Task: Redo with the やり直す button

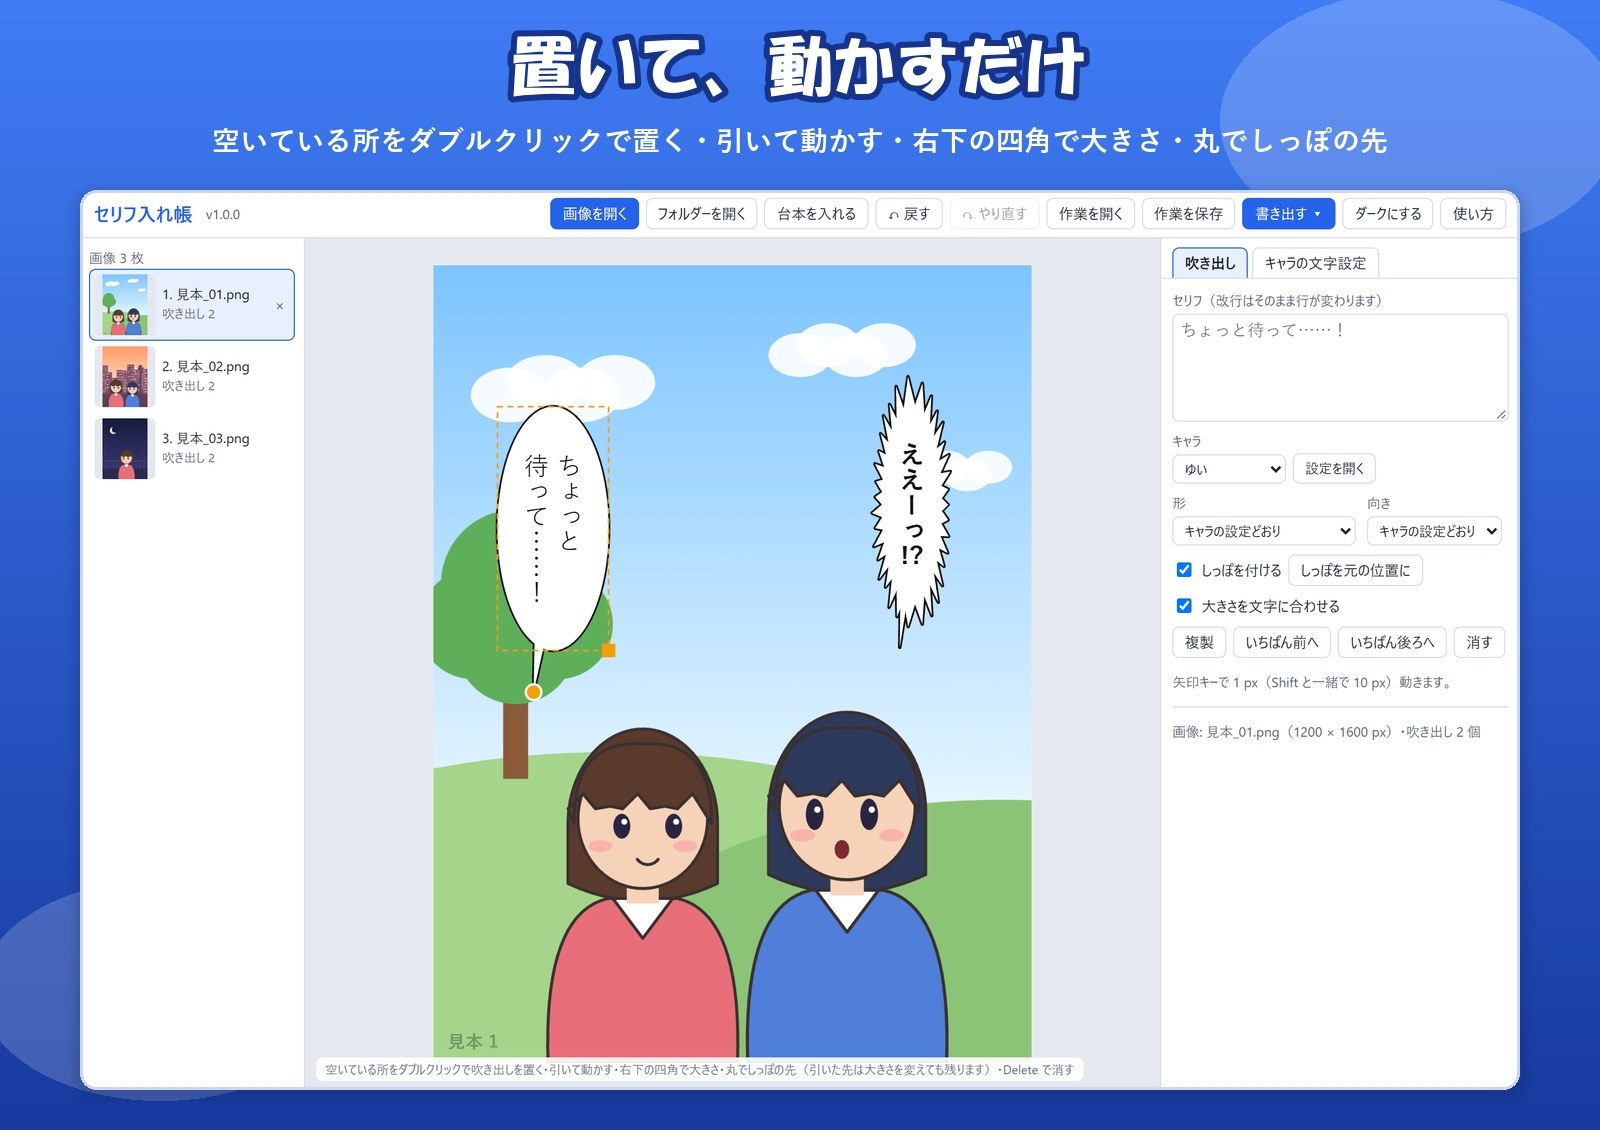Action: [x=994, y=214]
